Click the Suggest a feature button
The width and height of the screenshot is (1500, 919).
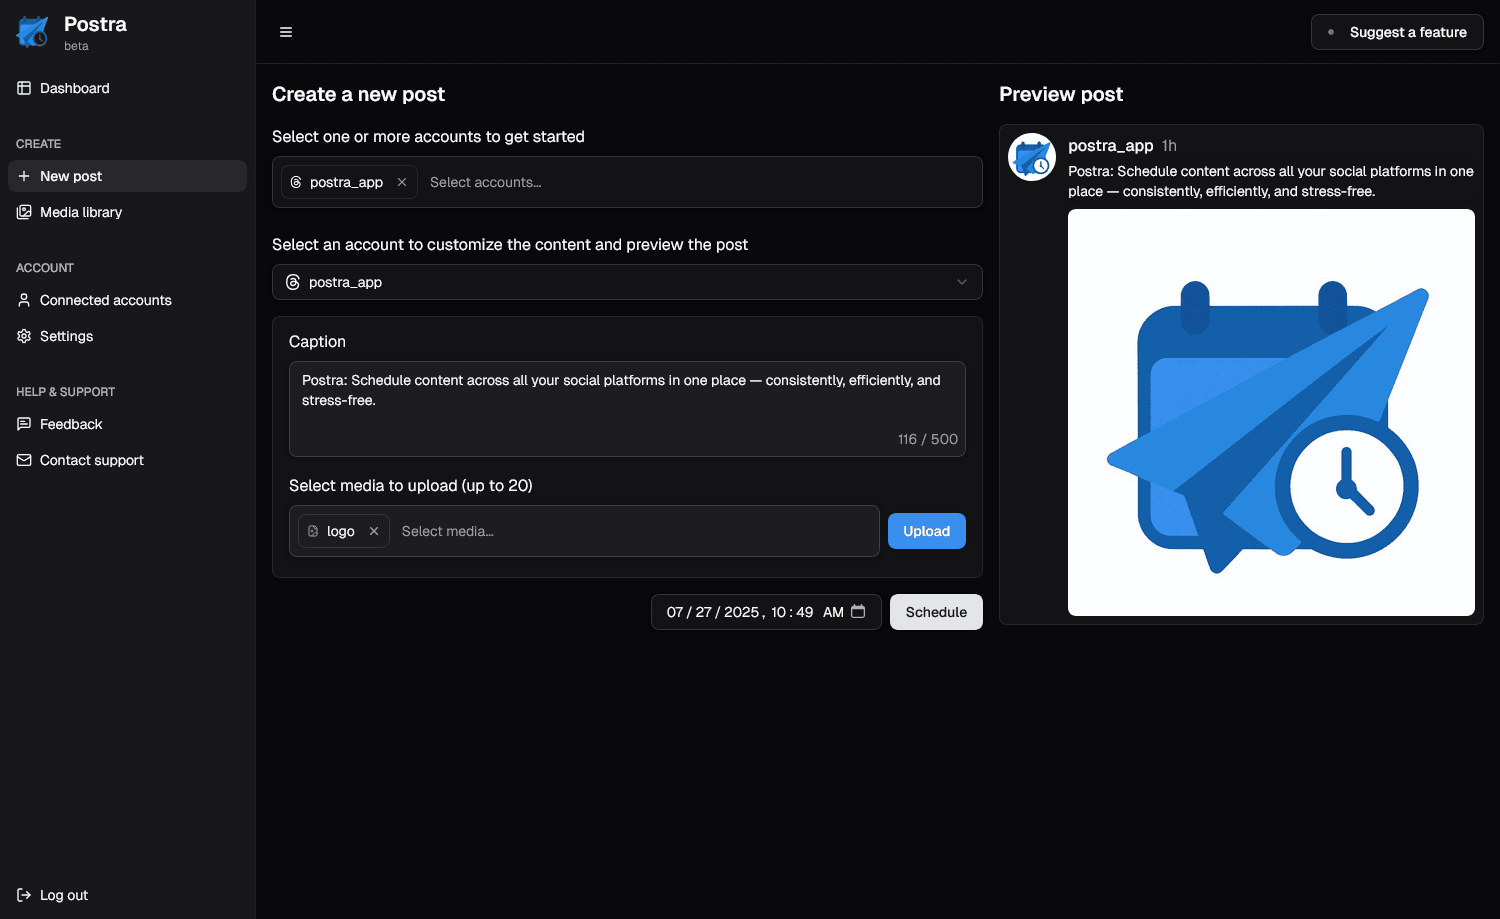(1397, 32)
